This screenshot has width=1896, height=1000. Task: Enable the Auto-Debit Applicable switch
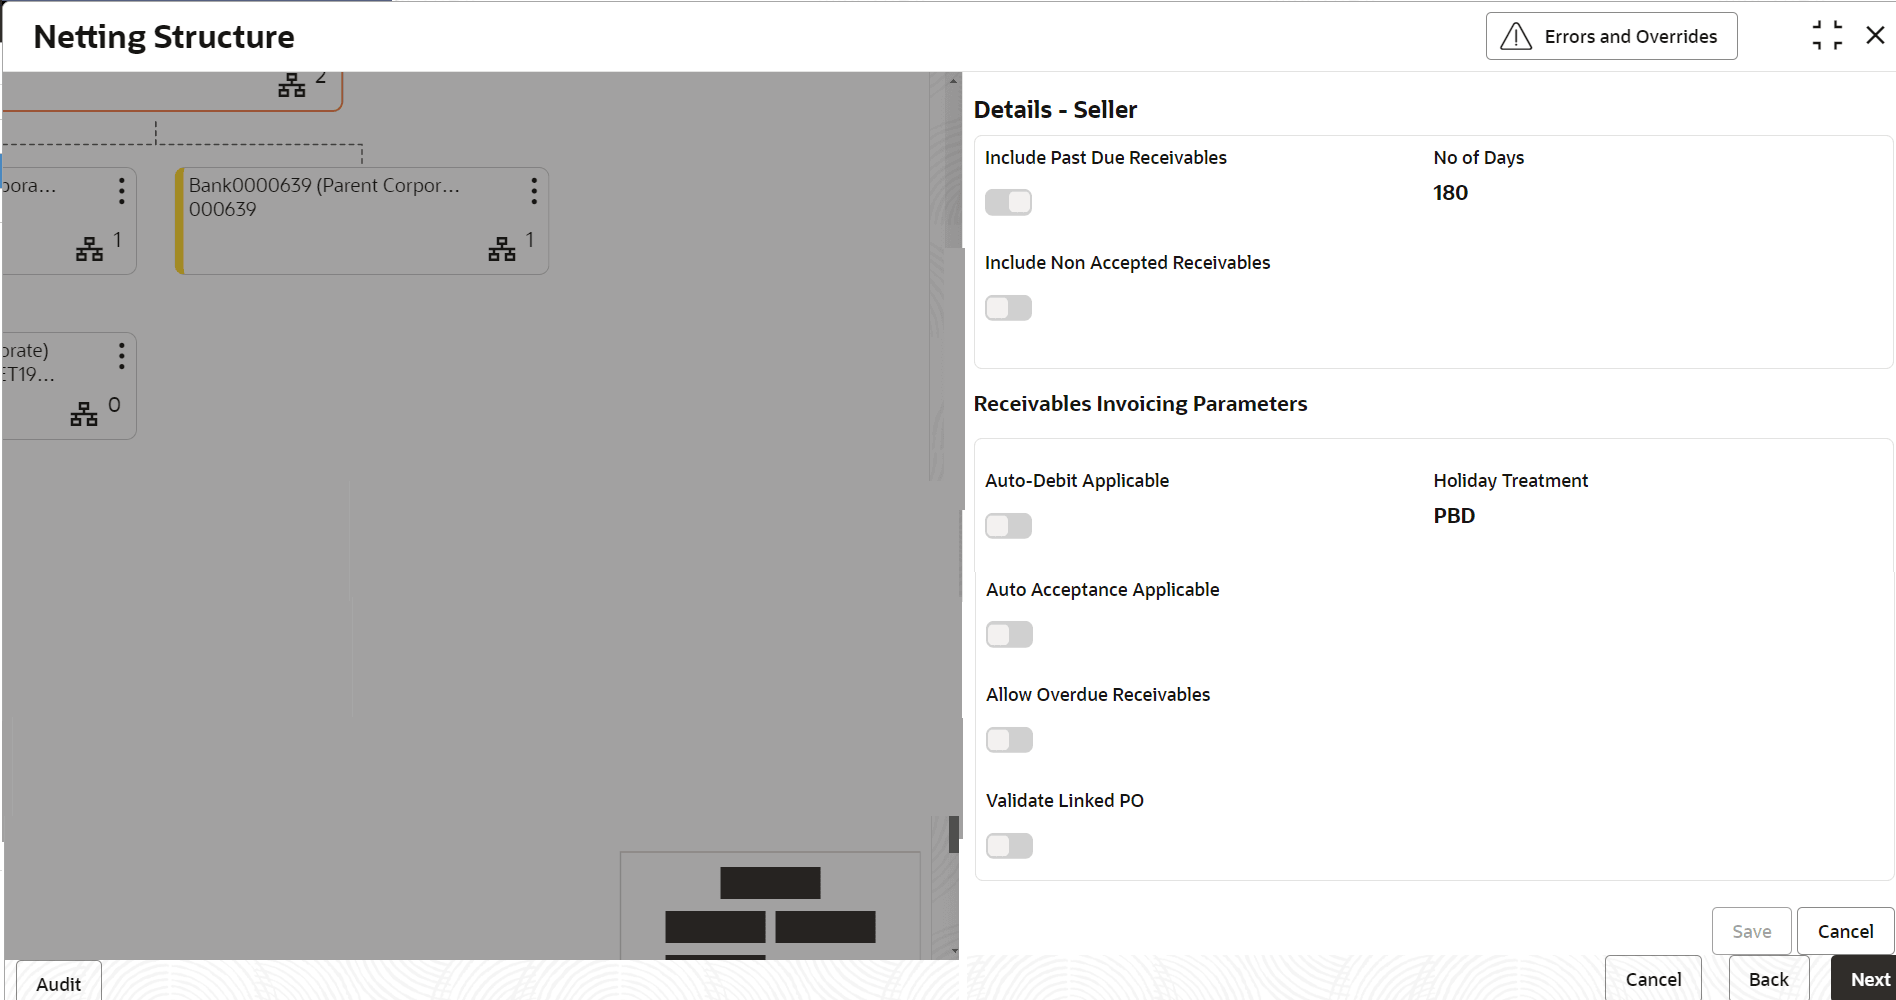pyautogui.click(x=1008, y=526)
